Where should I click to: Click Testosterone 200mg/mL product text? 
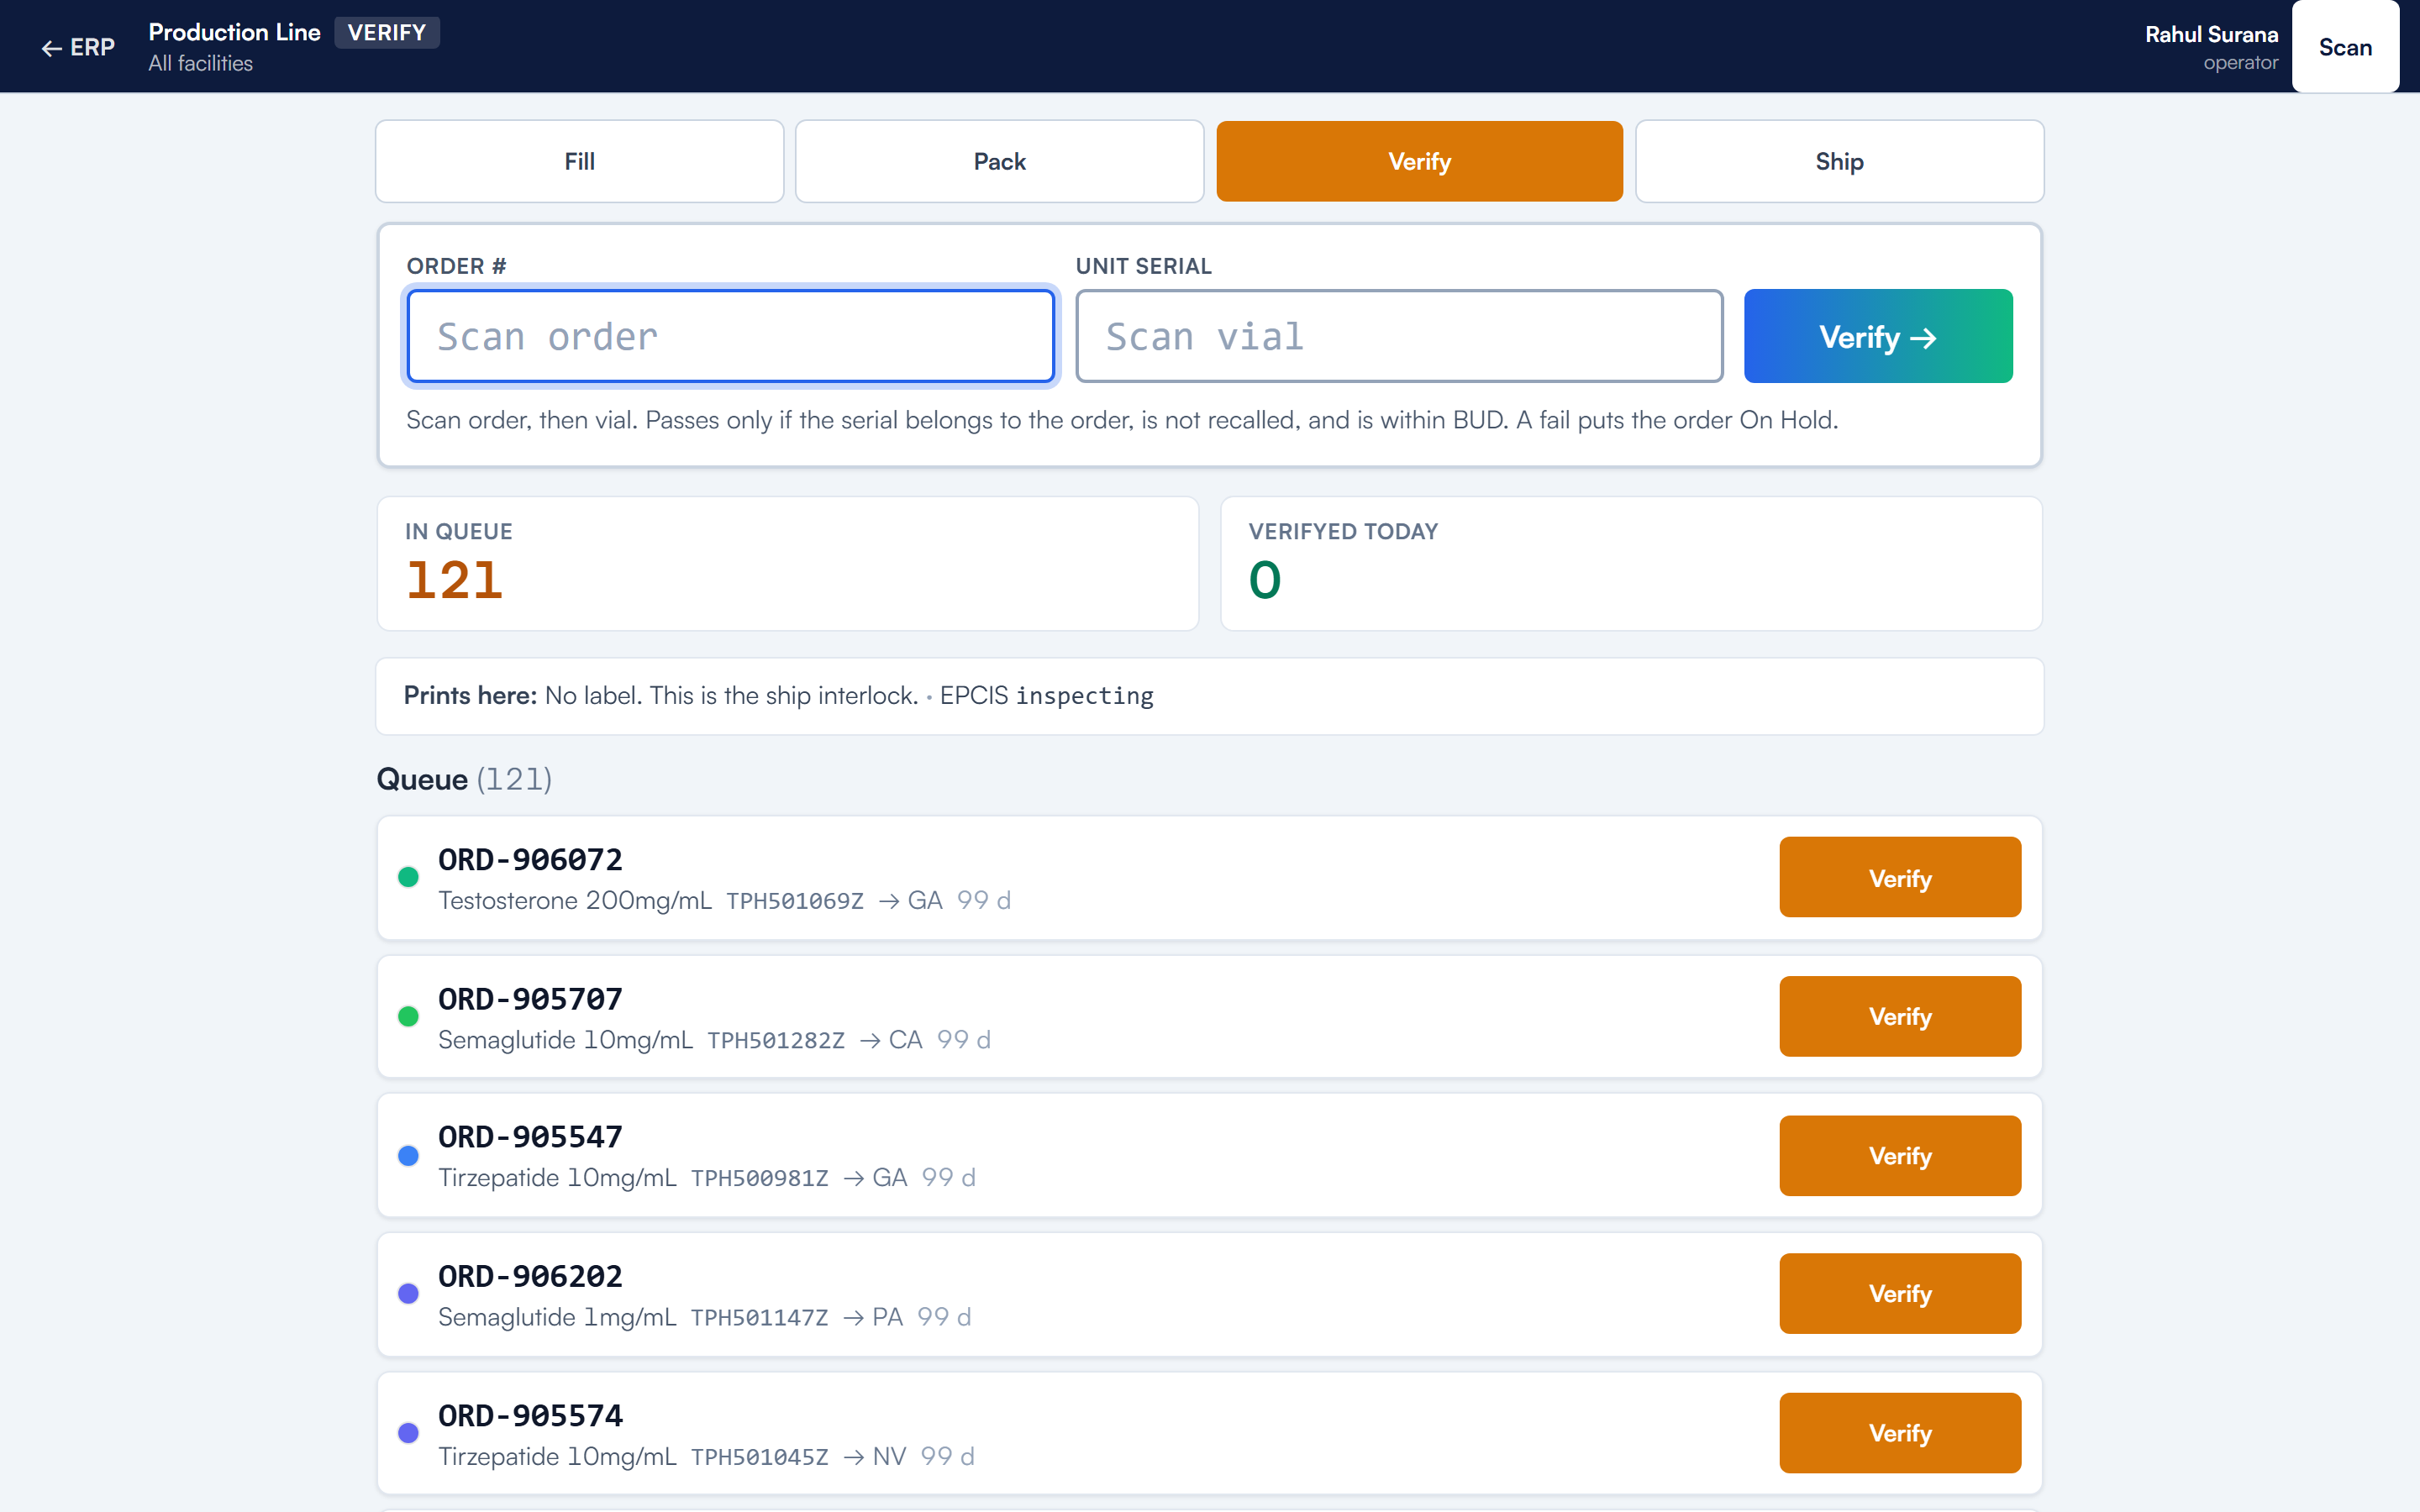(575, 900)
